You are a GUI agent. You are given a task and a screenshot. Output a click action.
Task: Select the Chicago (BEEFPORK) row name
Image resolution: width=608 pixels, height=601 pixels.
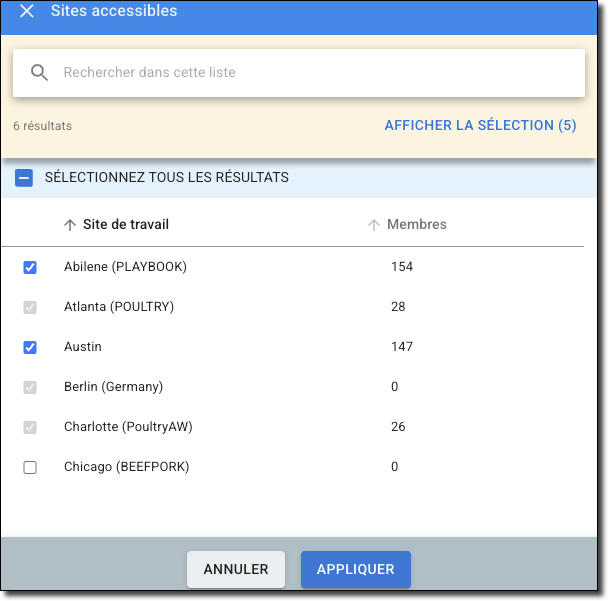(x=126, y=467)
